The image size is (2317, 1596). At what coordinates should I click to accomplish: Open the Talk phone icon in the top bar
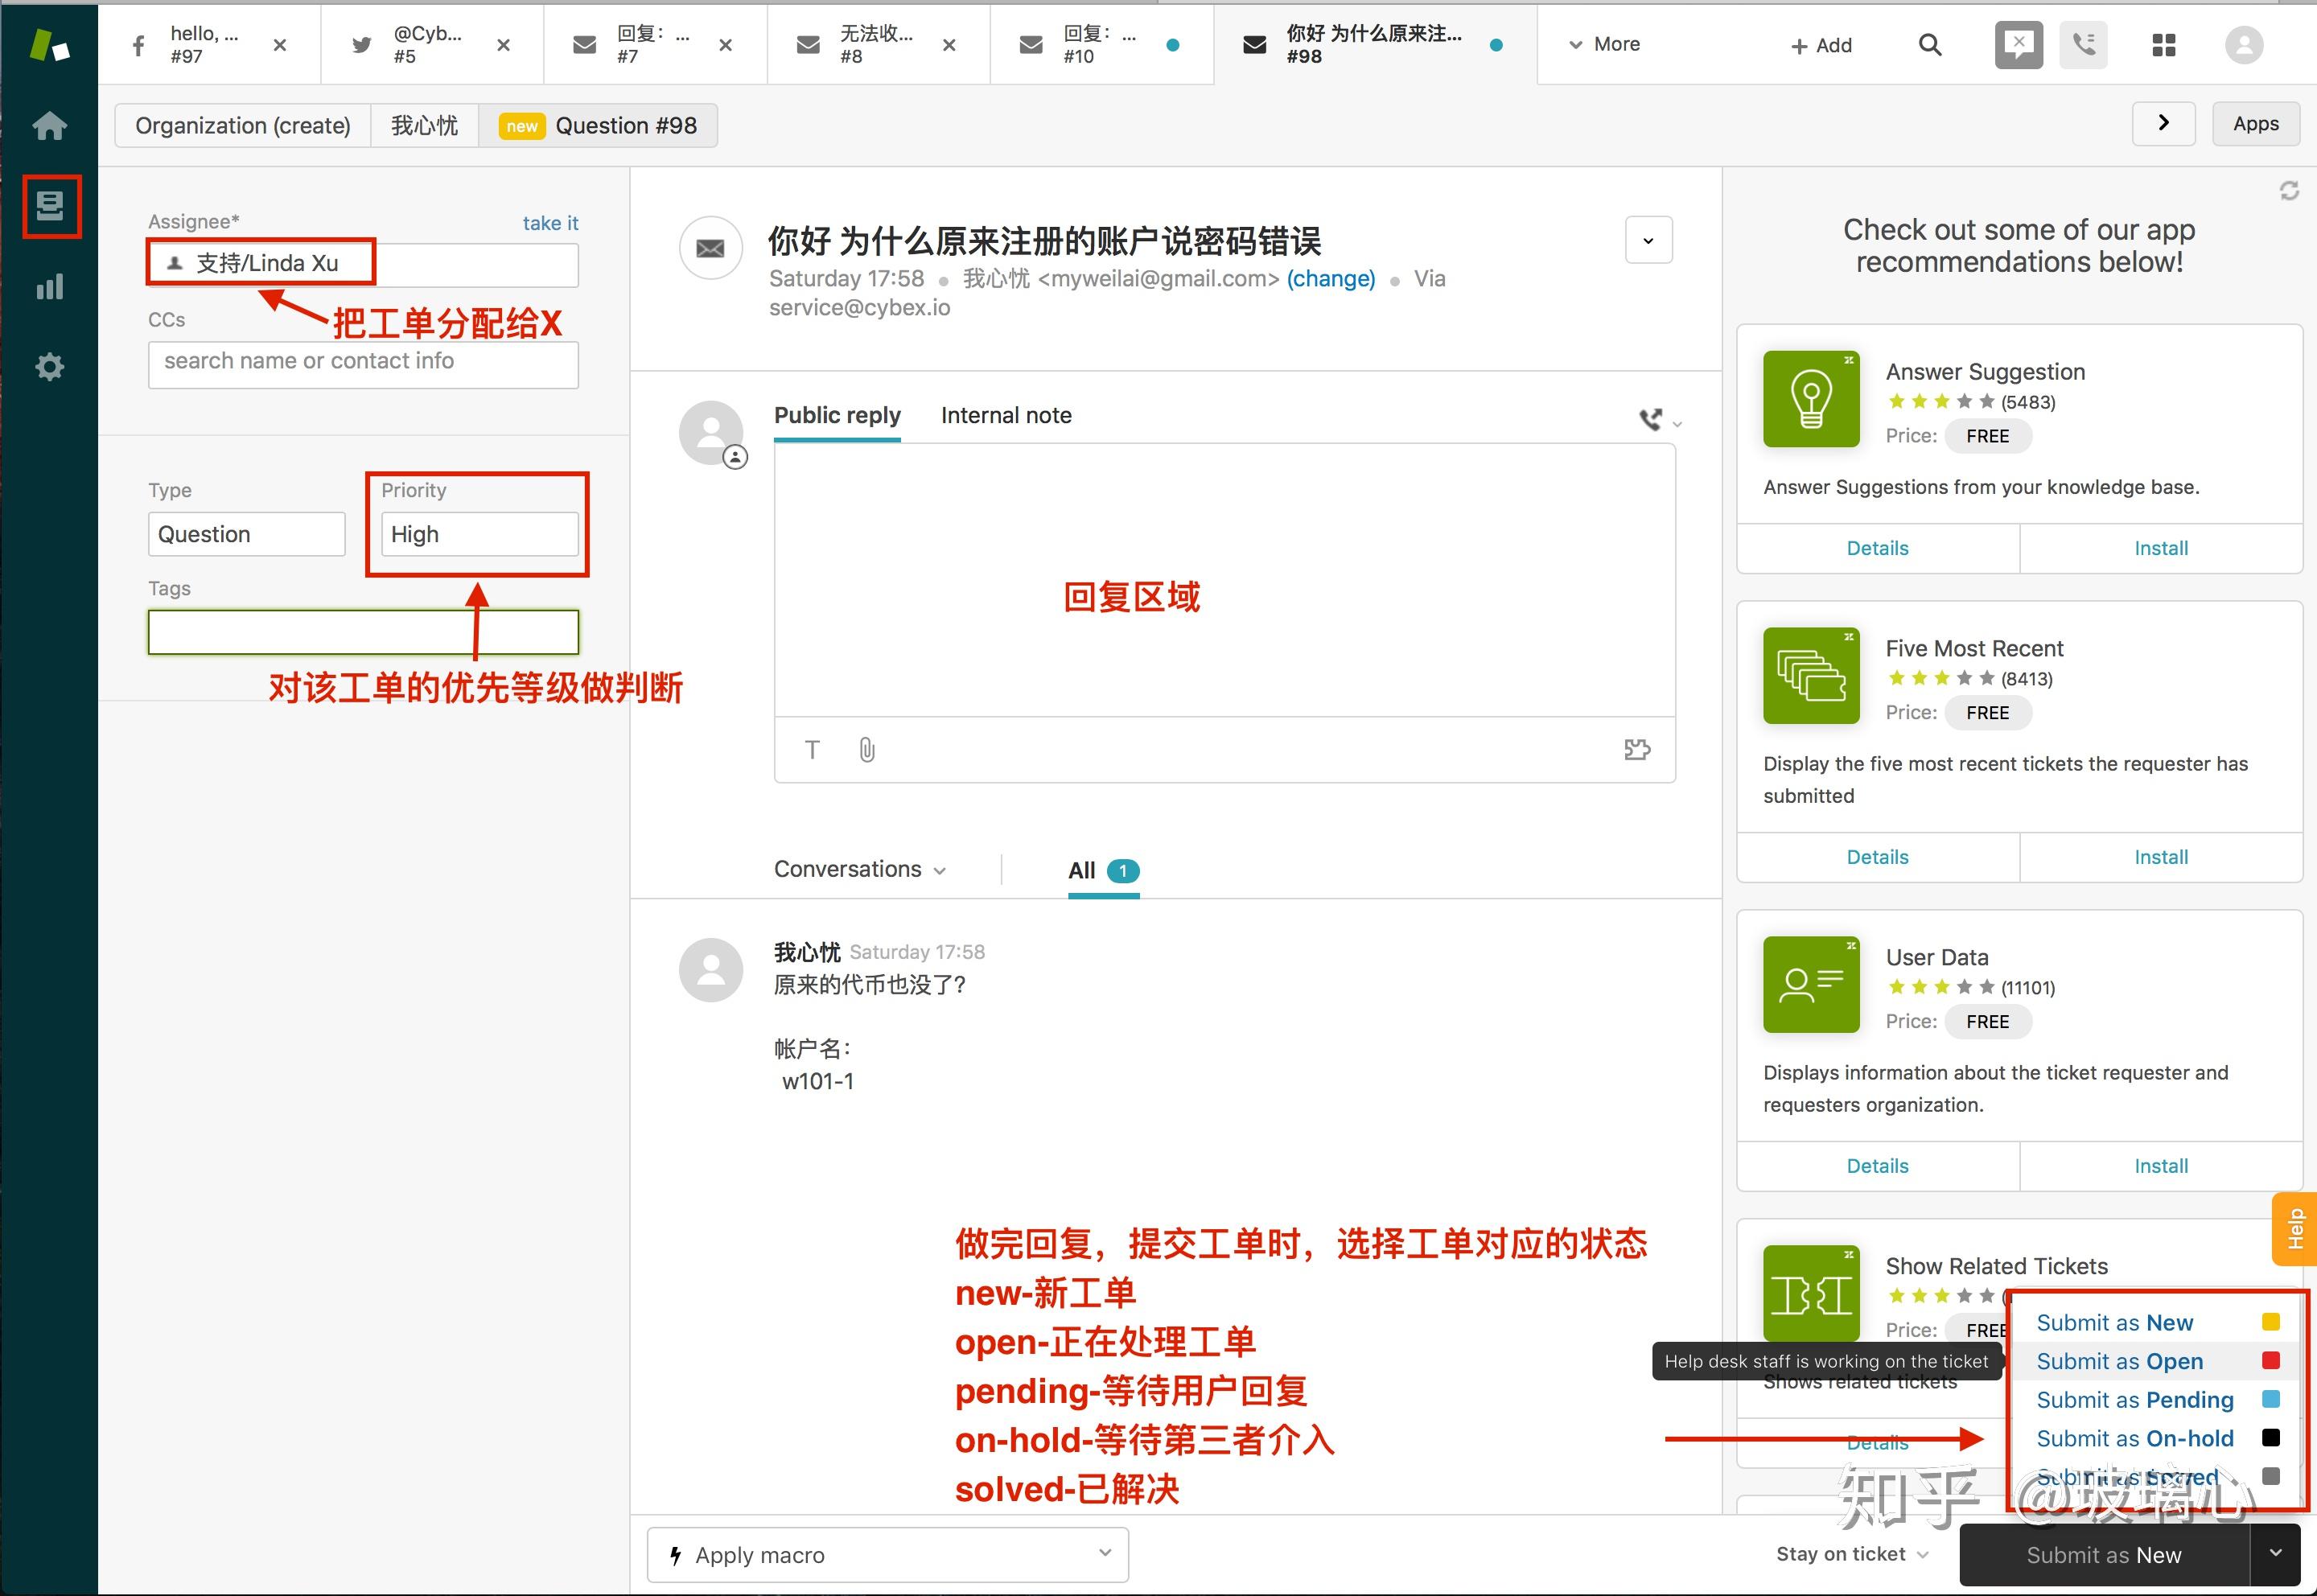click(x=2084, y=44)
